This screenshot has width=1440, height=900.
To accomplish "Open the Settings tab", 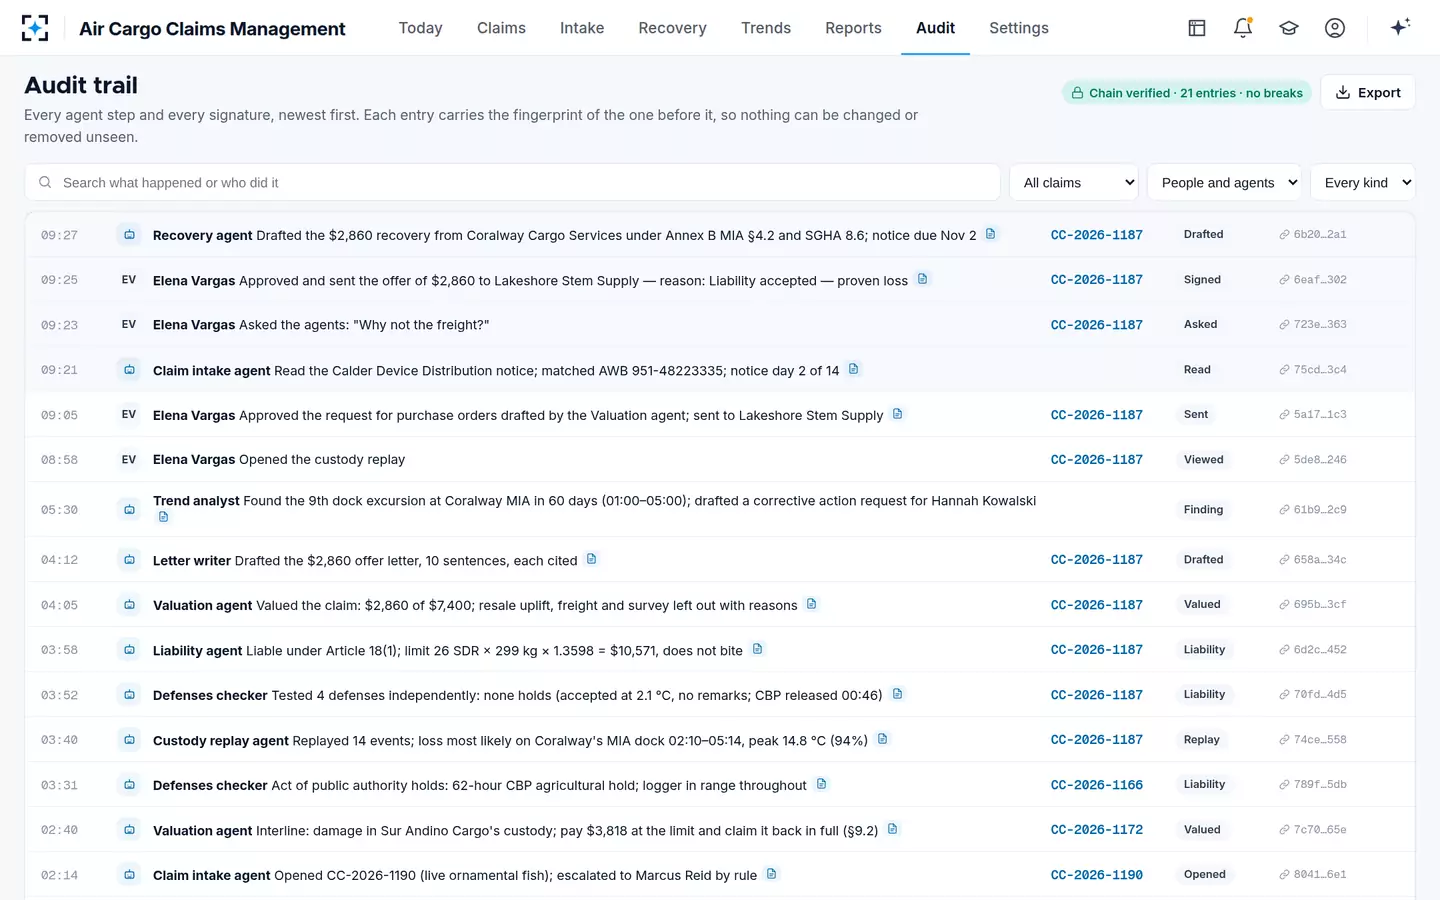I will pos(1019,28).
